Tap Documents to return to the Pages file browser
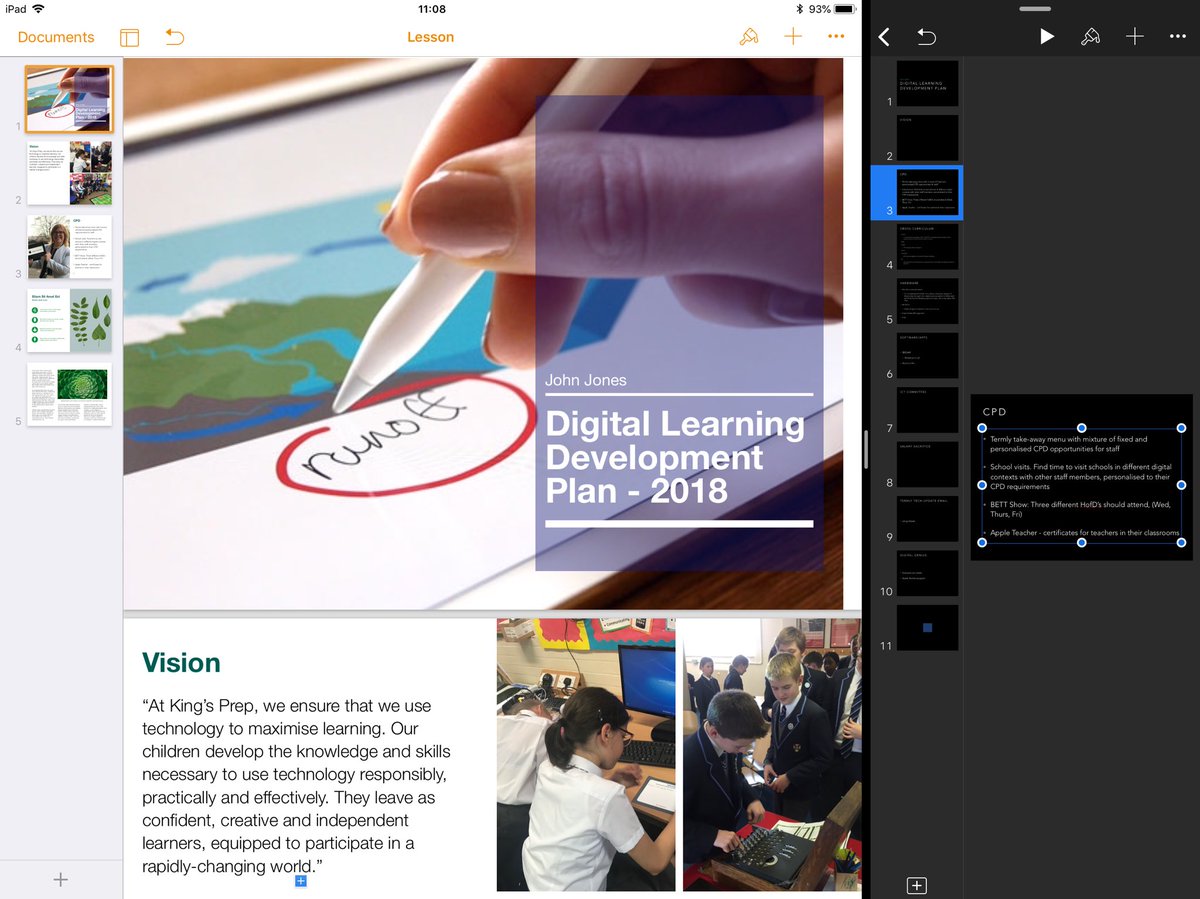Image resolution: width=1200 pixels, height=899 pixels. [55, 37]
